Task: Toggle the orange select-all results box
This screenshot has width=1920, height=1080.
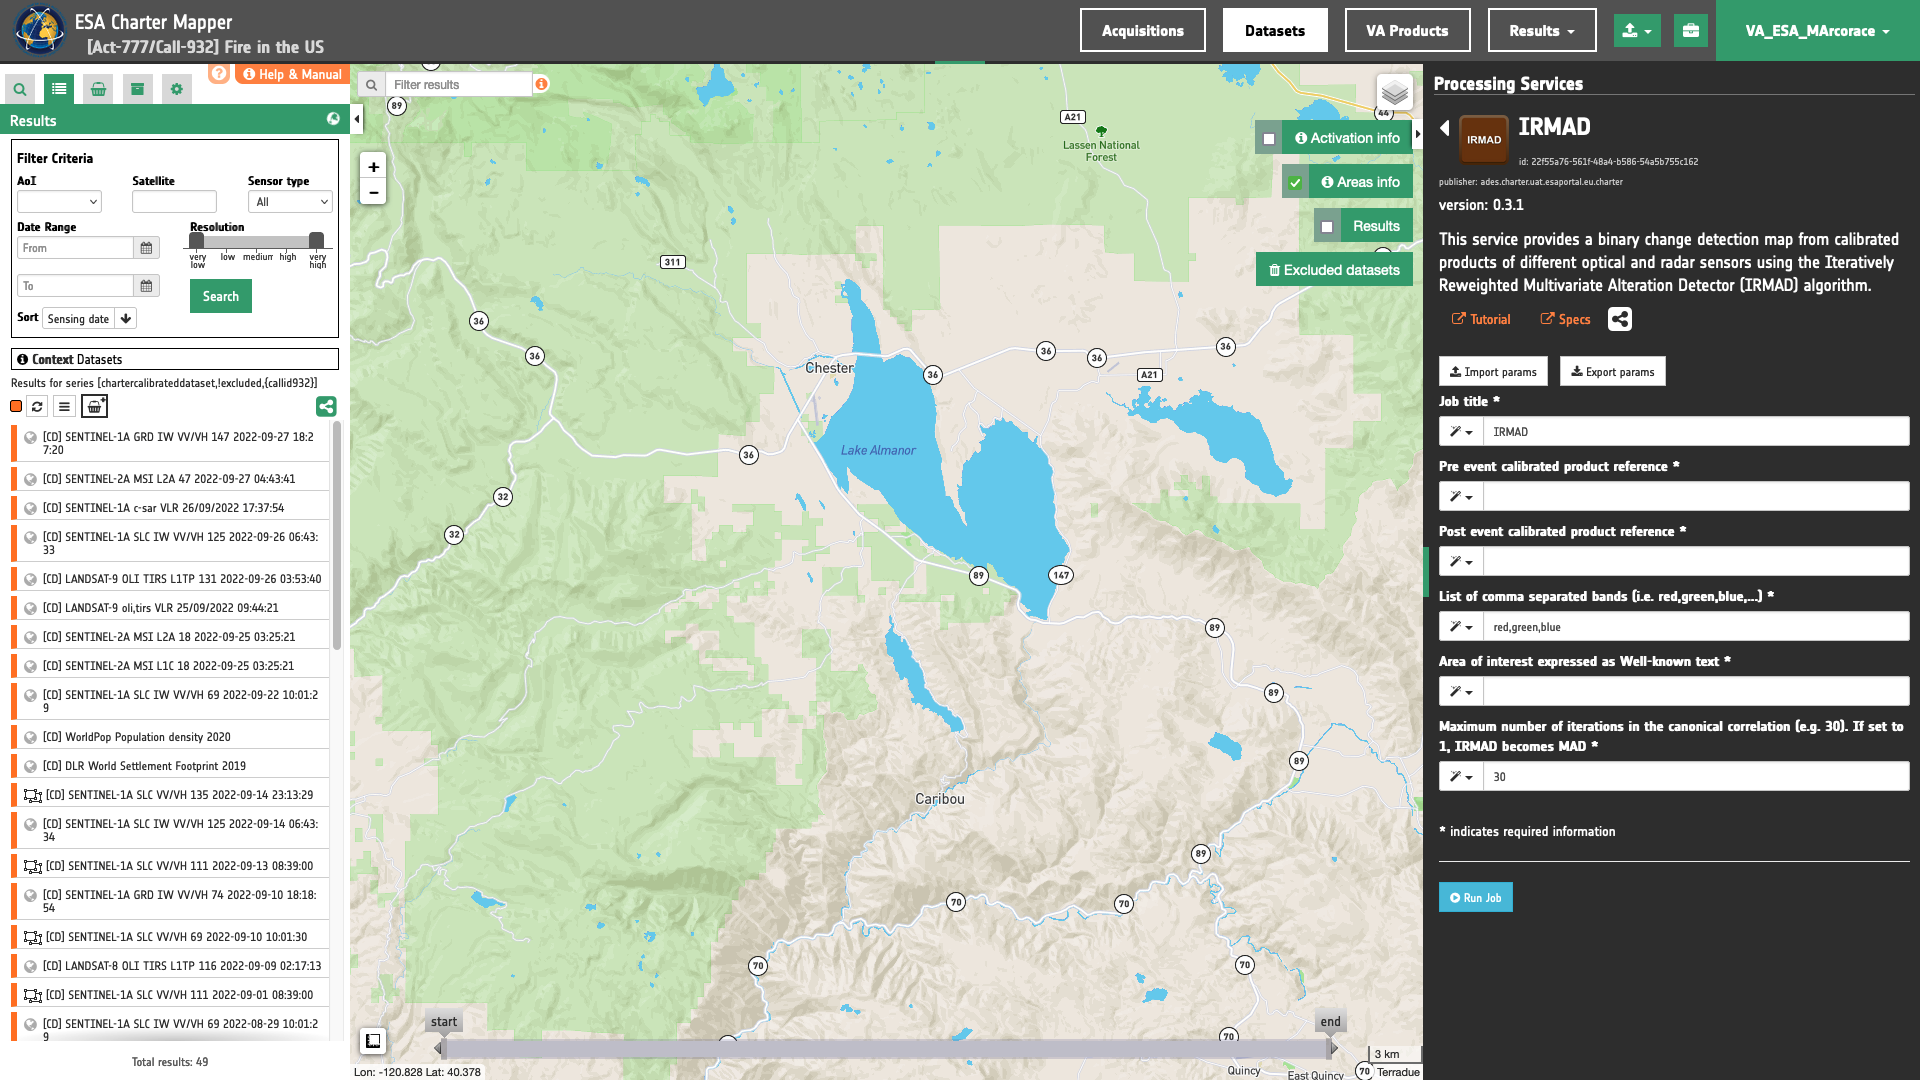Action: click(x=16, y=406)
